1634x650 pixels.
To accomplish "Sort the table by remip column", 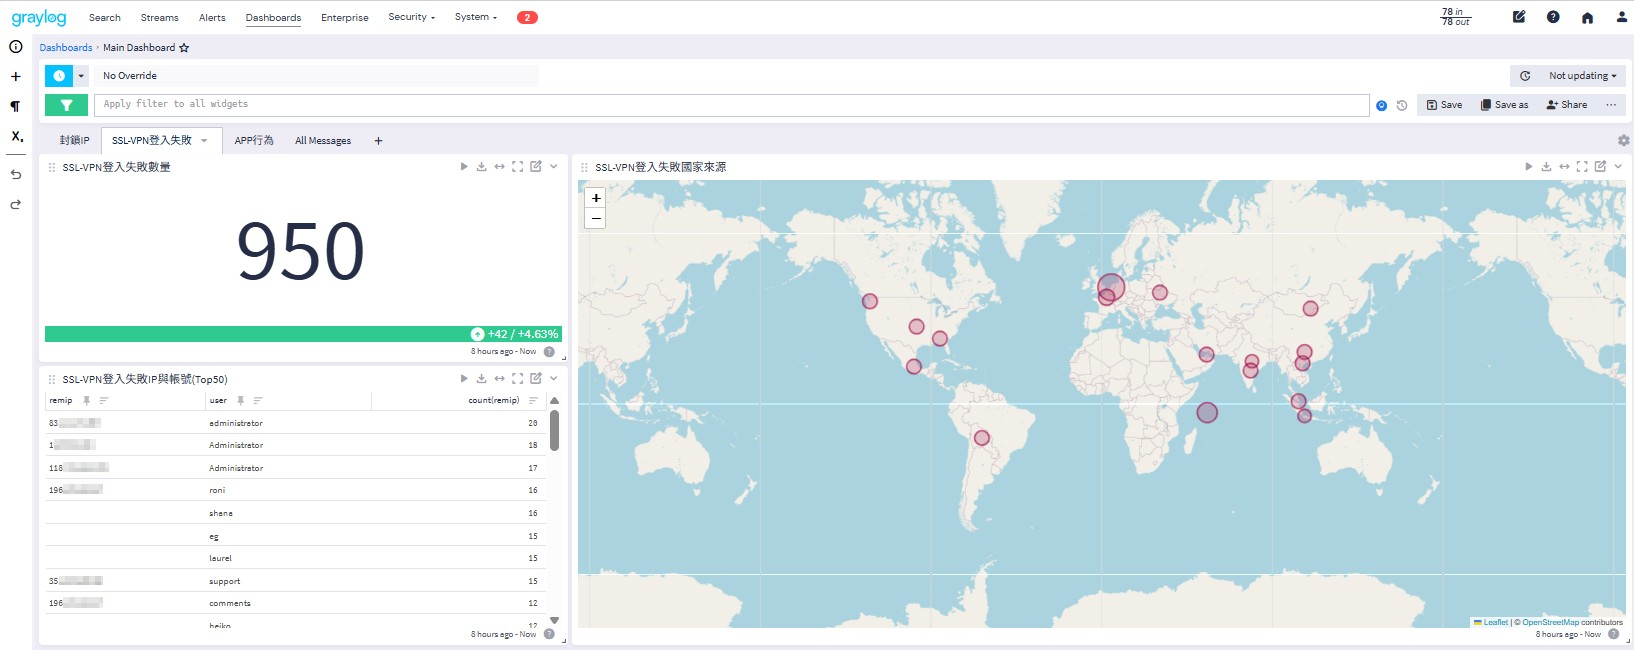I will tap(104, 401).
